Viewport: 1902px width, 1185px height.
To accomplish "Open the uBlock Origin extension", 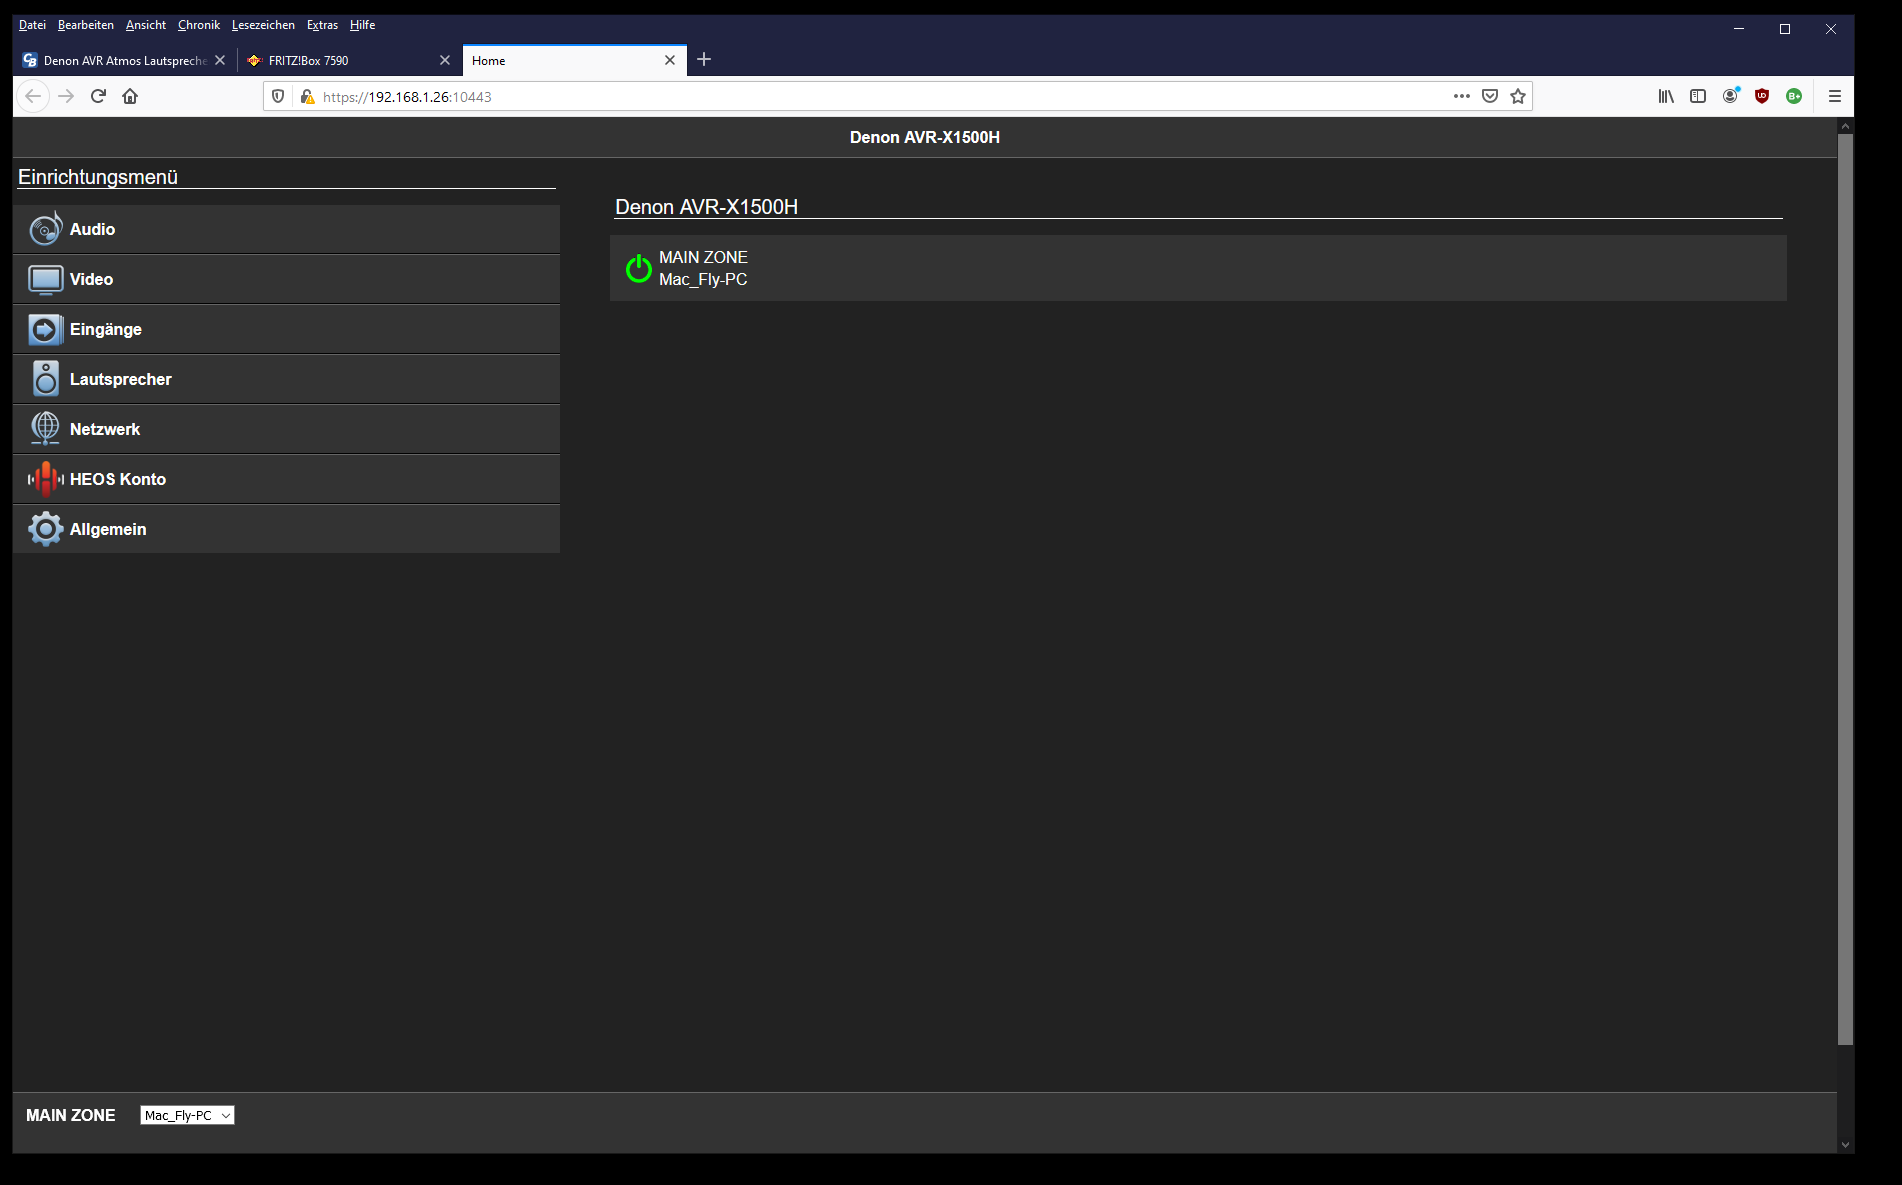I will click(1762, 96).
